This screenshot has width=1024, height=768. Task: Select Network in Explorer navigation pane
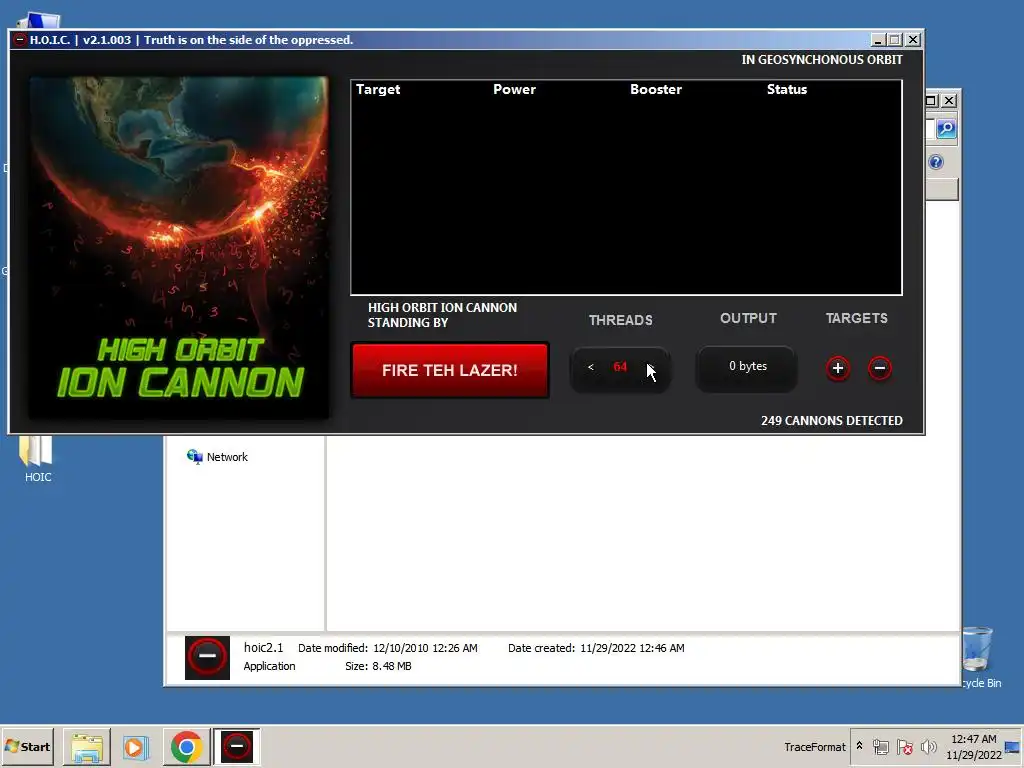coord(217,457)
